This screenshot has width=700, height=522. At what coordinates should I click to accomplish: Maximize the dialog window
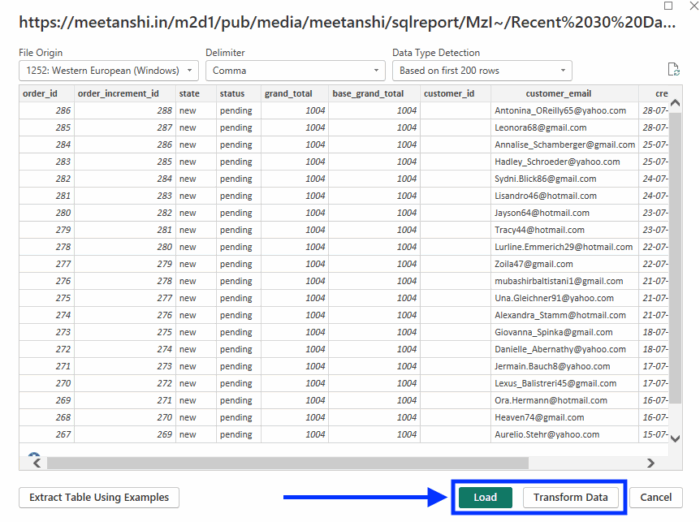pos(668,5)
